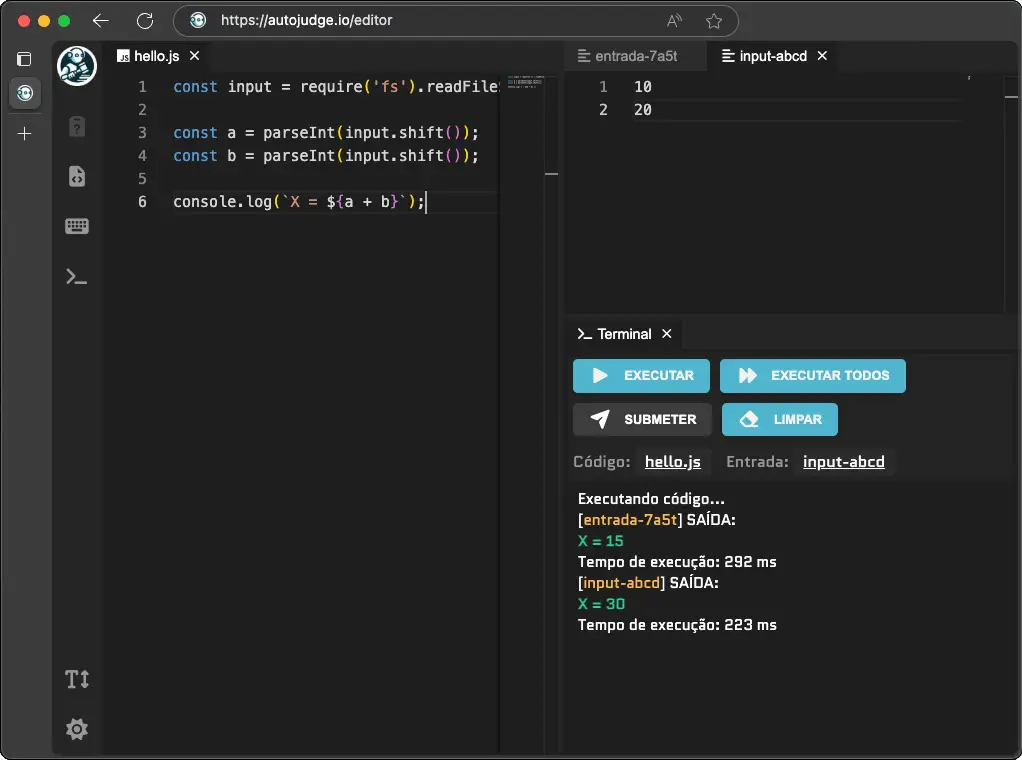
Task: Click the AutoJudge robot logo
Action: point(77,66)
